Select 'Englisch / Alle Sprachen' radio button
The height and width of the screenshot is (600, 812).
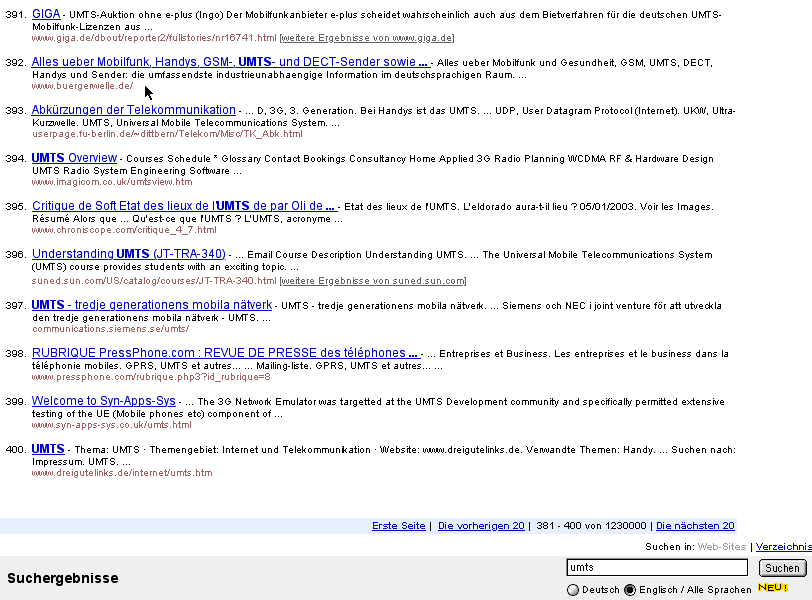pos(630,590)
